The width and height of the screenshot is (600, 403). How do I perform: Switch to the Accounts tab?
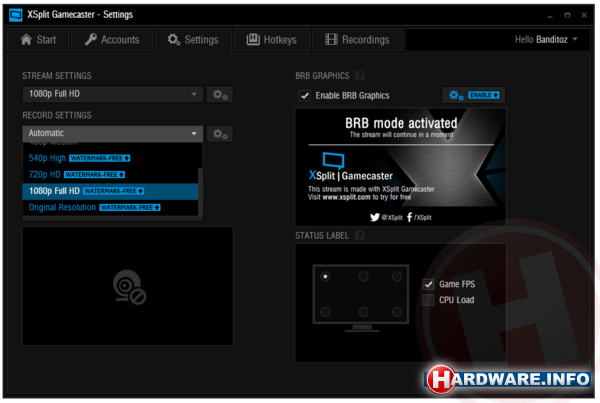(112, 39)
